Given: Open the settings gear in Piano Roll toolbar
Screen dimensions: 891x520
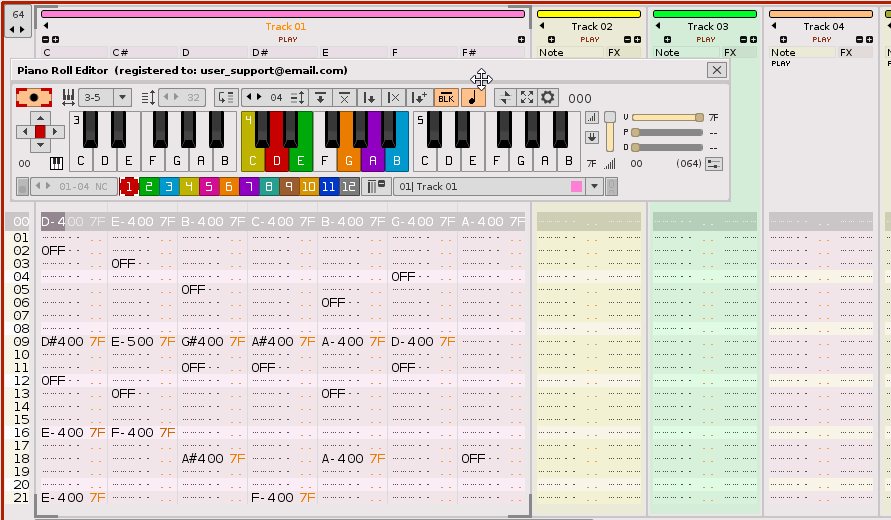Looking at the screenshot, I should 548,97.
